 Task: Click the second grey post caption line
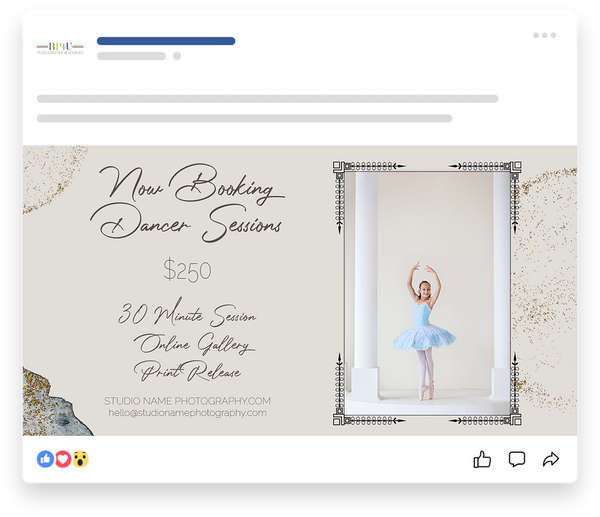(245, 118)
